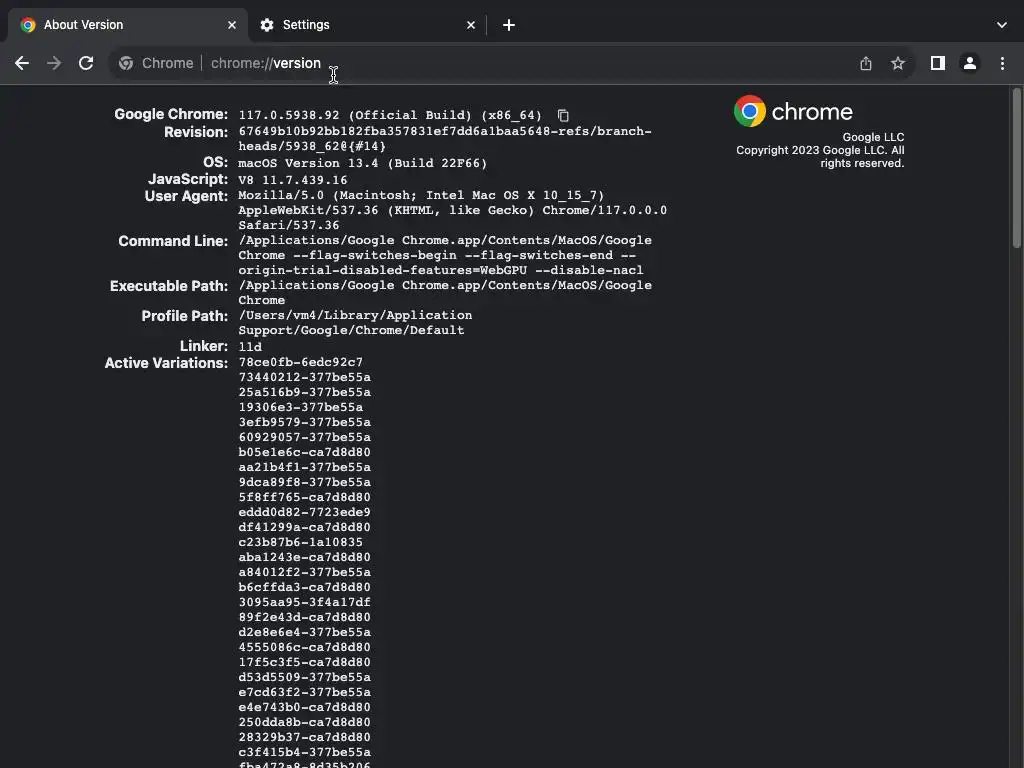Open the side panel icon
The image size is (1024, 768).
click(938, 63)
